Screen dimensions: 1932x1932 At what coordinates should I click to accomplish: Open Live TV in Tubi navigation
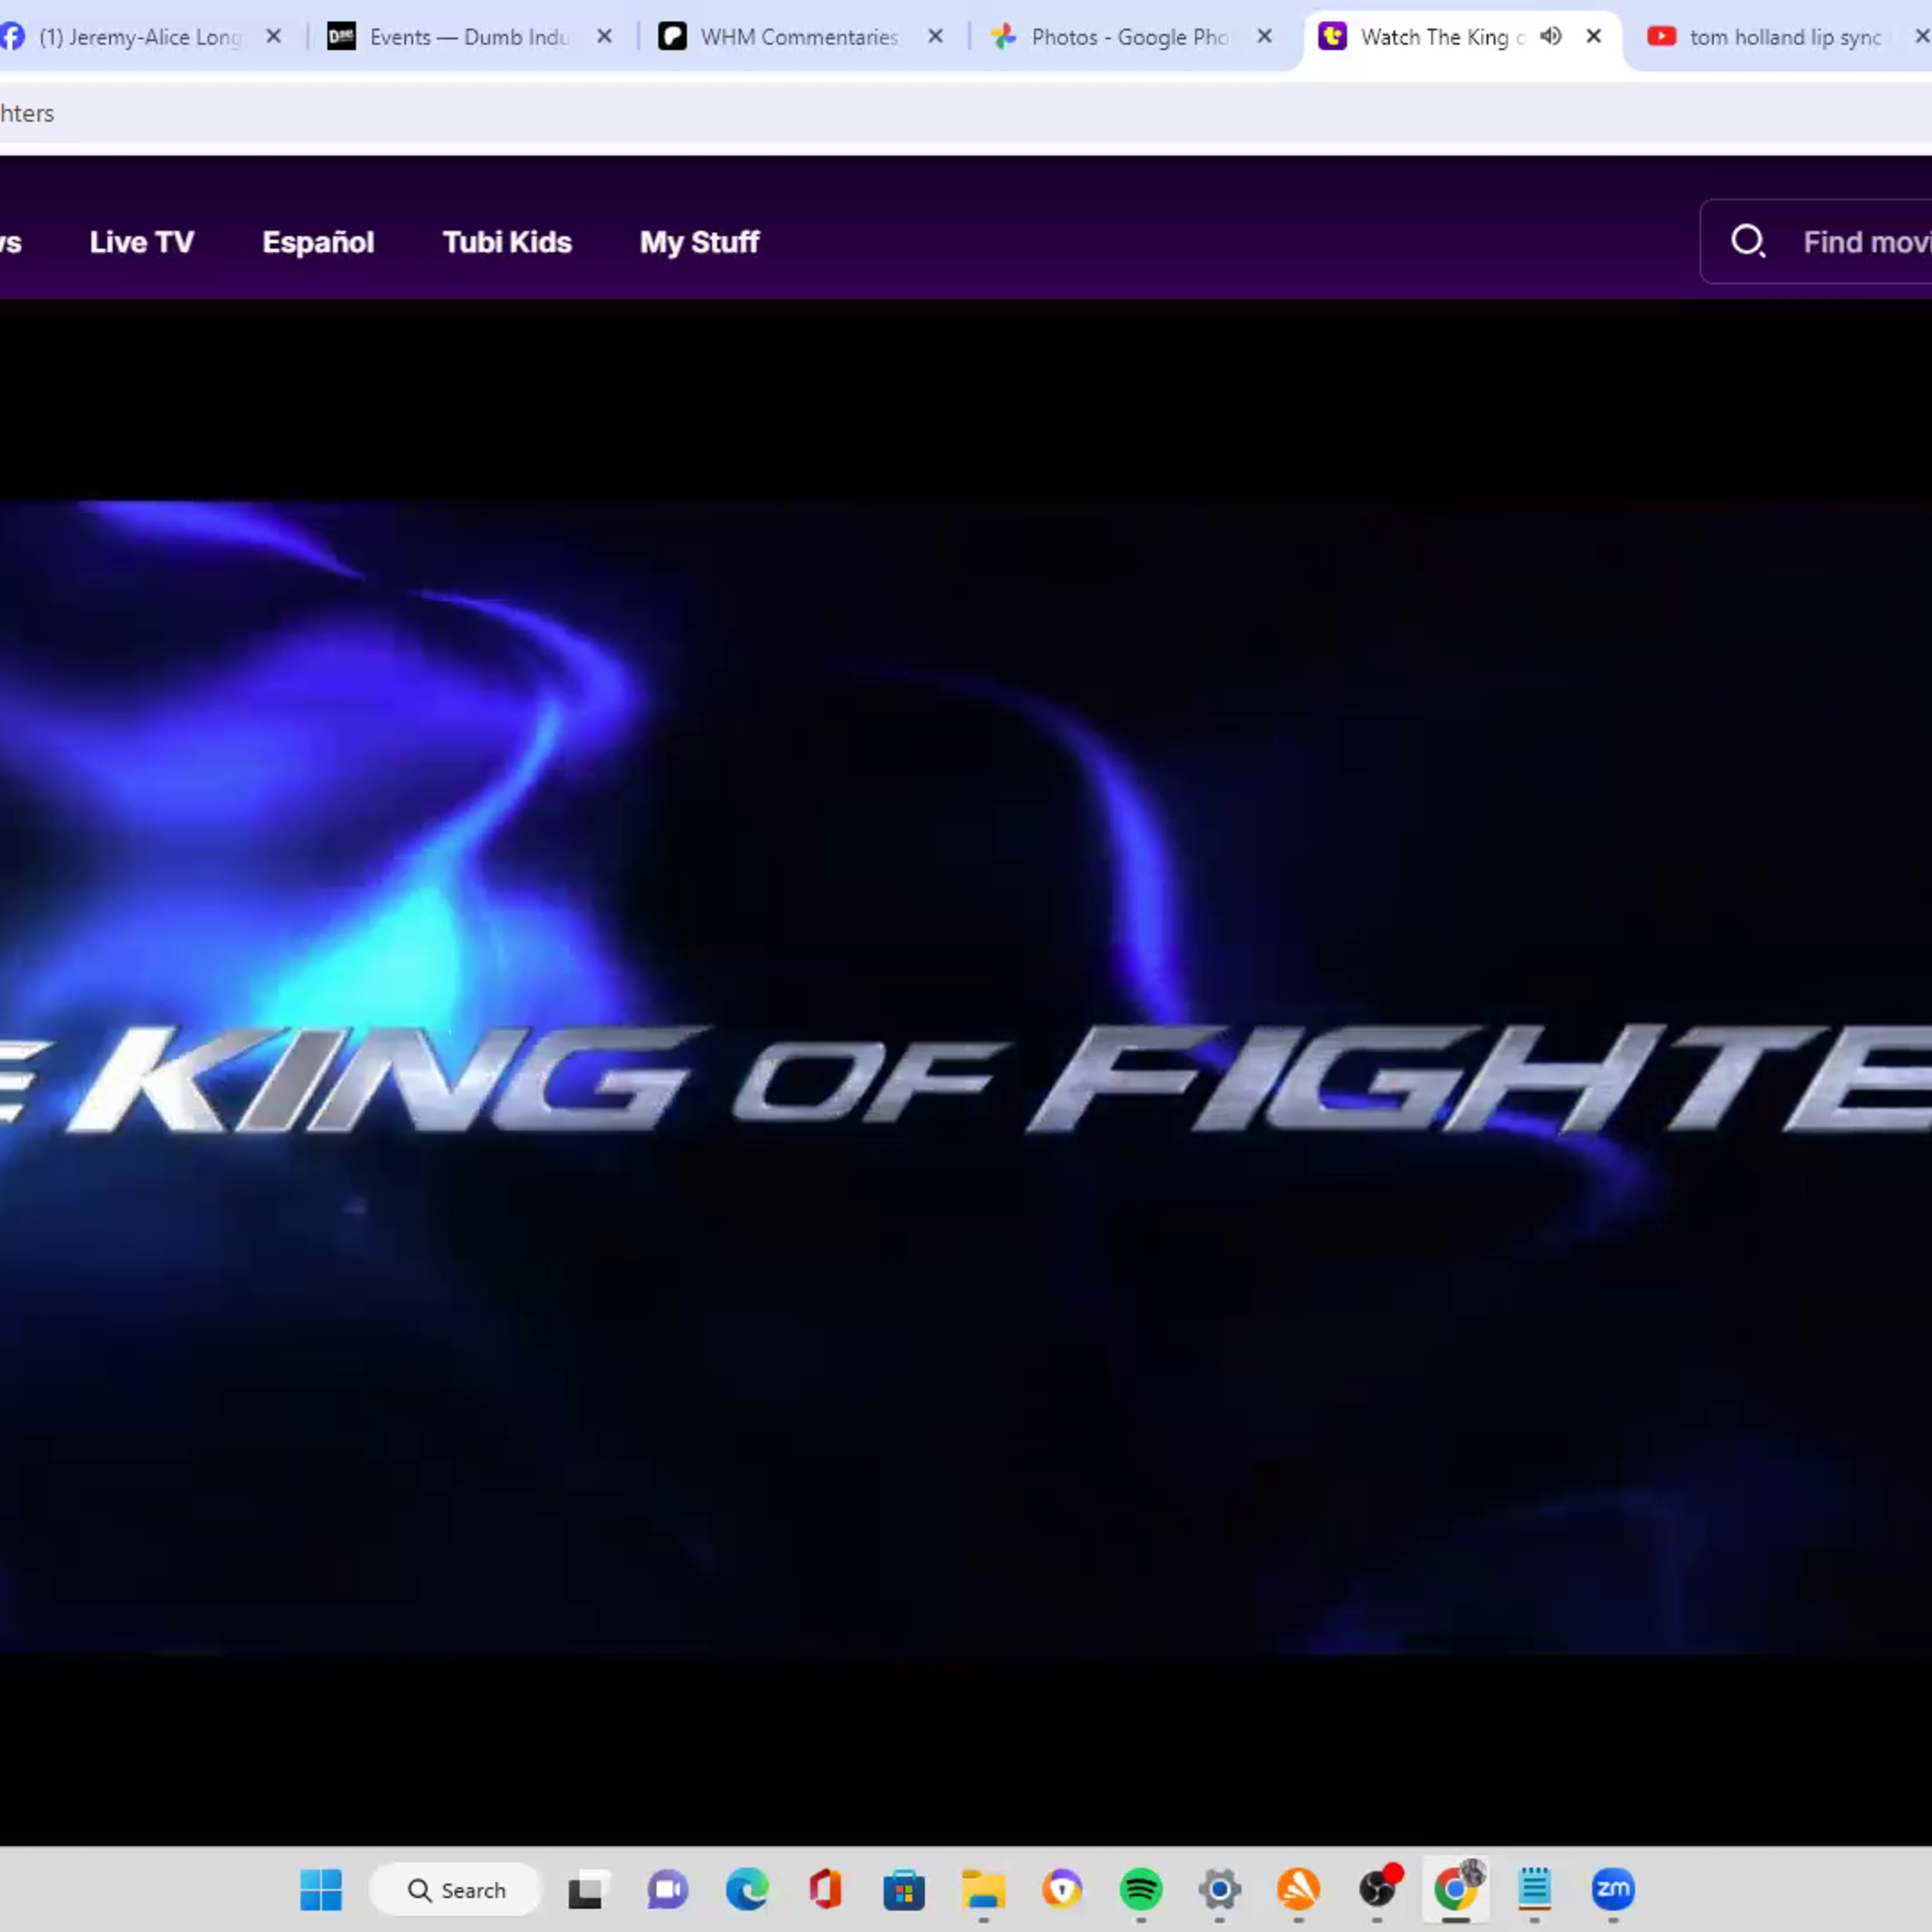click(142, 242)
